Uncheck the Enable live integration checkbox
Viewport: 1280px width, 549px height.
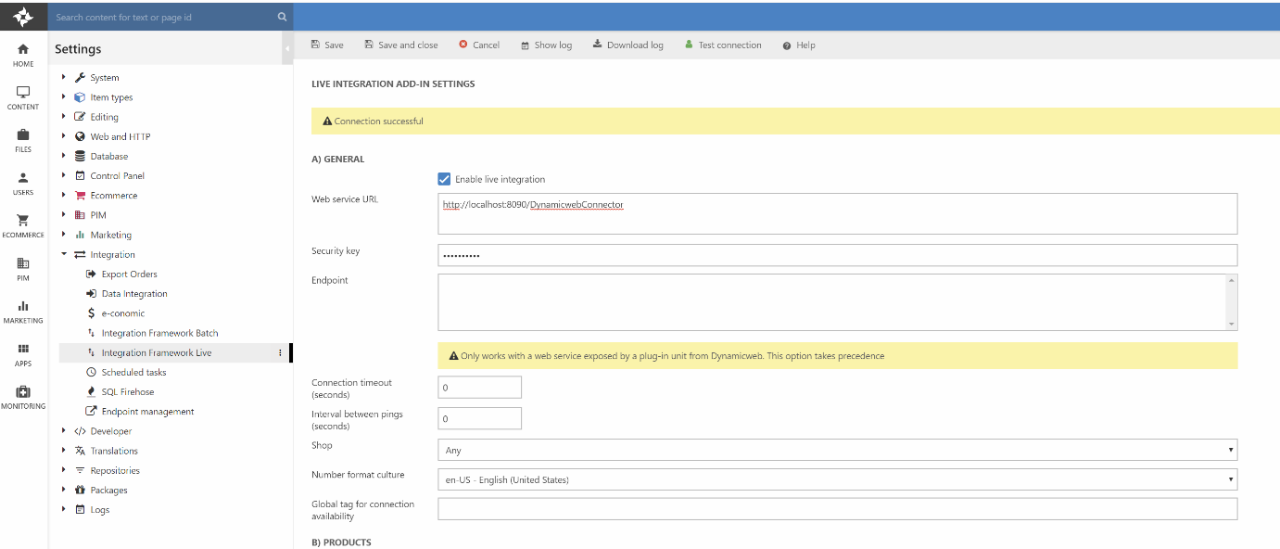444,179
